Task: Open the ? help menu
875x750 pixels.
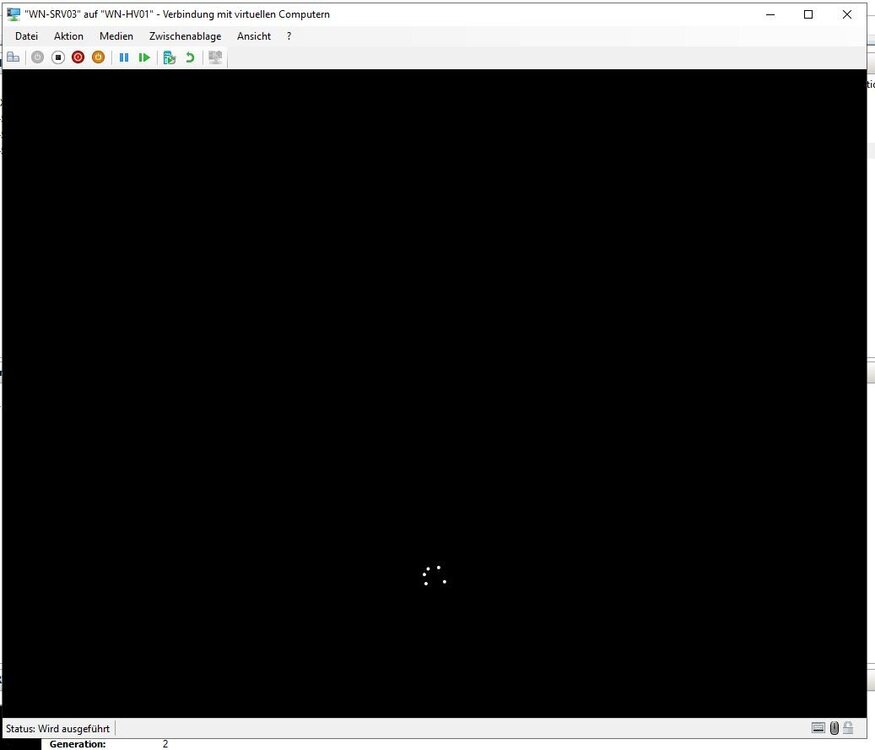Action: (x=288, y=36)
